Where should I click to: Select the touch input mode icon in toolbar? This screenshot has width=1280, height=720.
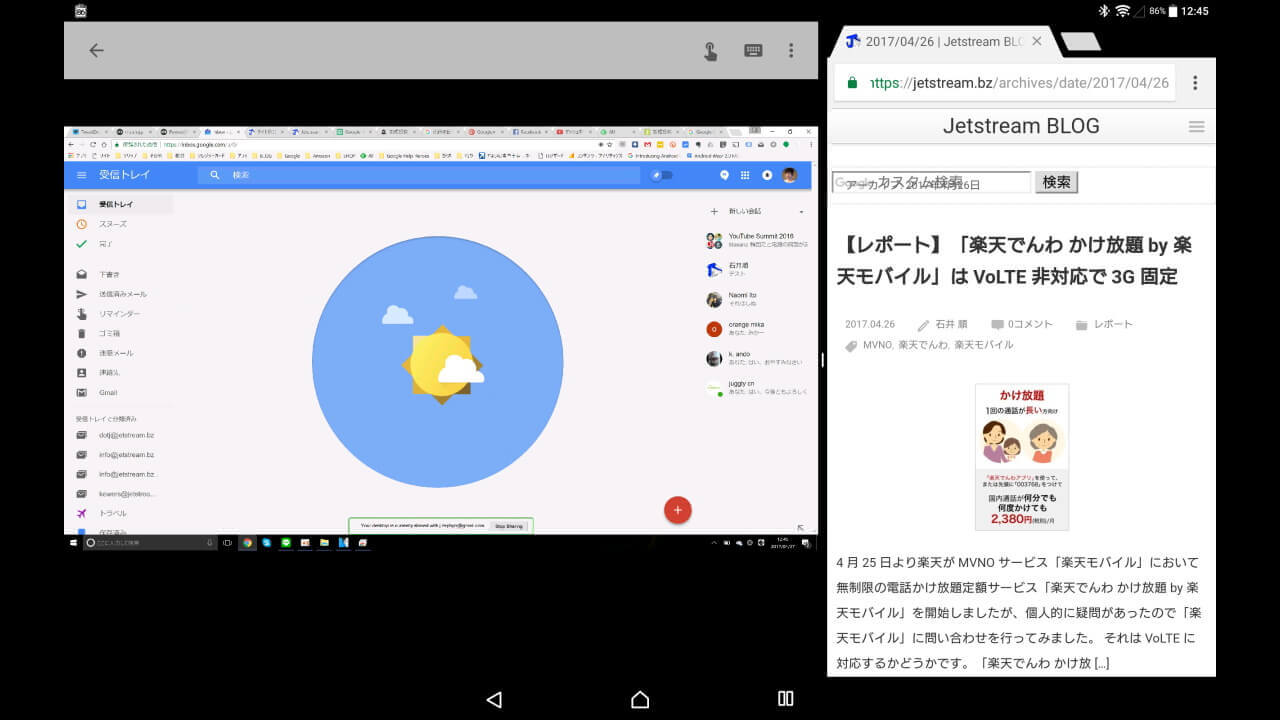(711, 50)
